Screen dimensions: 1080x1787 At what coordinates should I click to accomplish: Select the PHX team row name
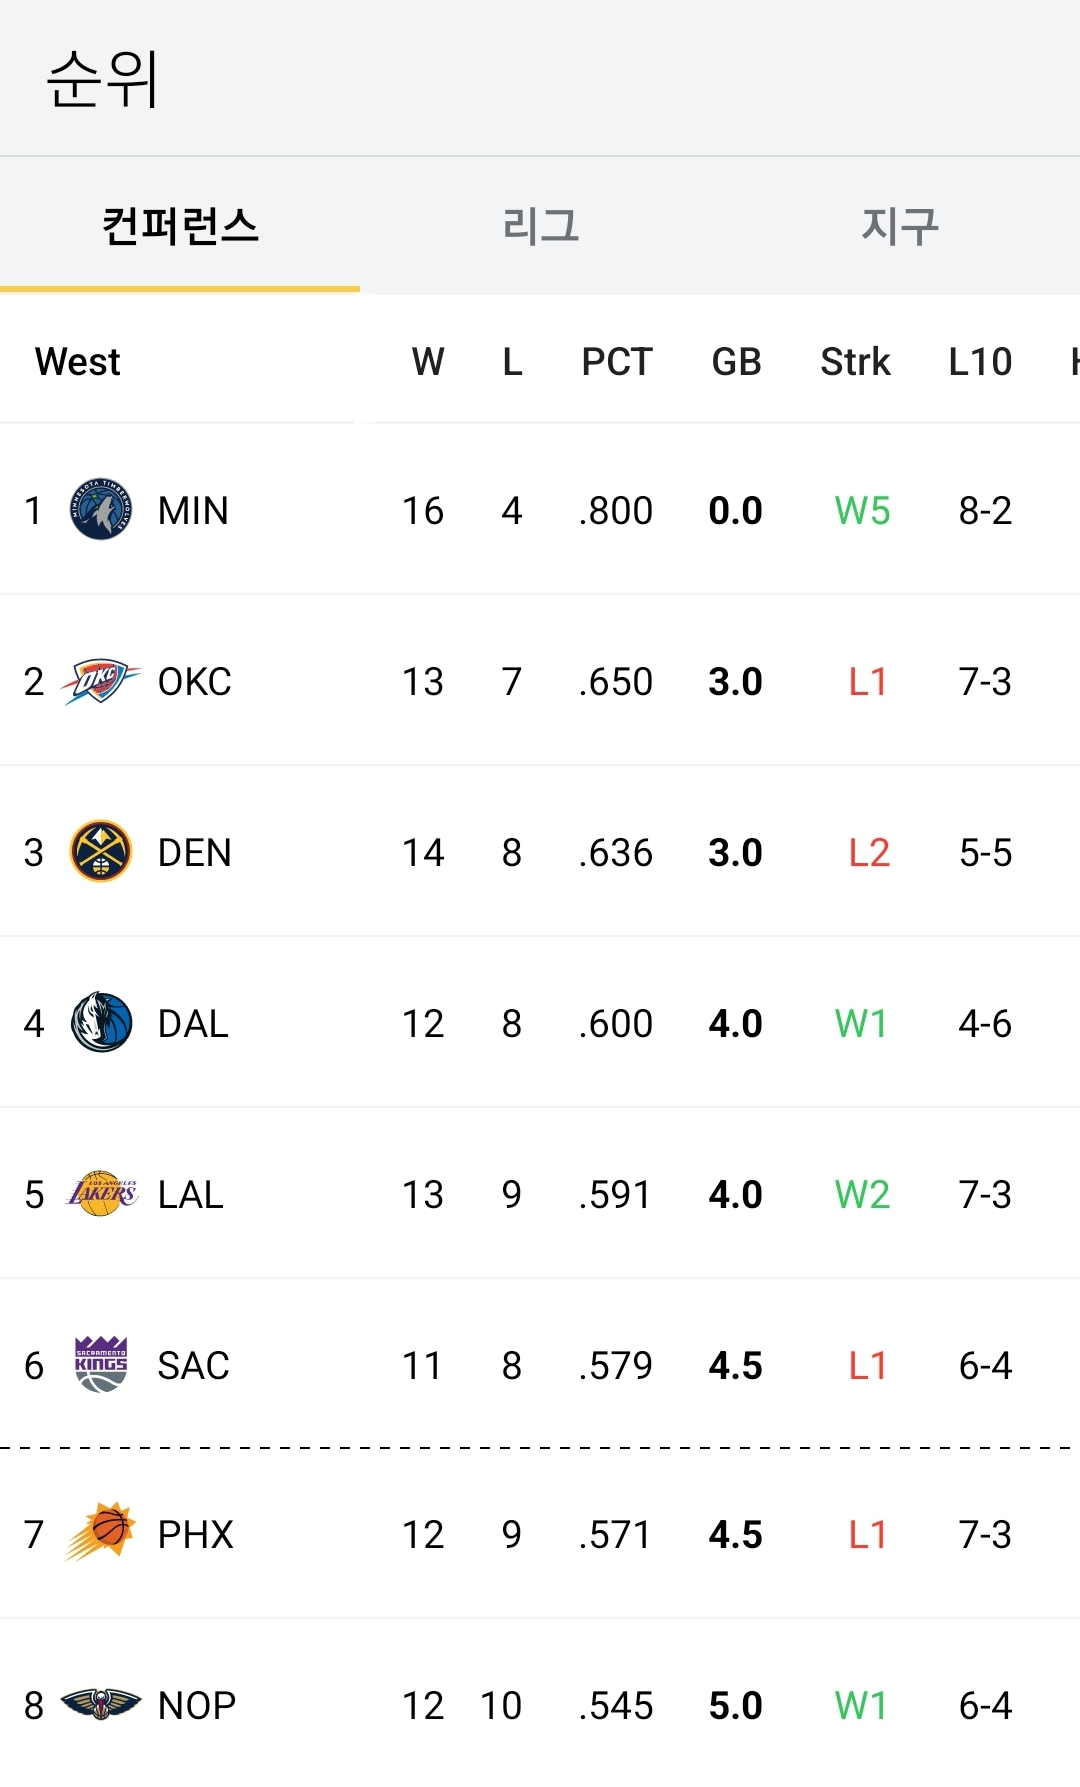(x=195, y=1535)
